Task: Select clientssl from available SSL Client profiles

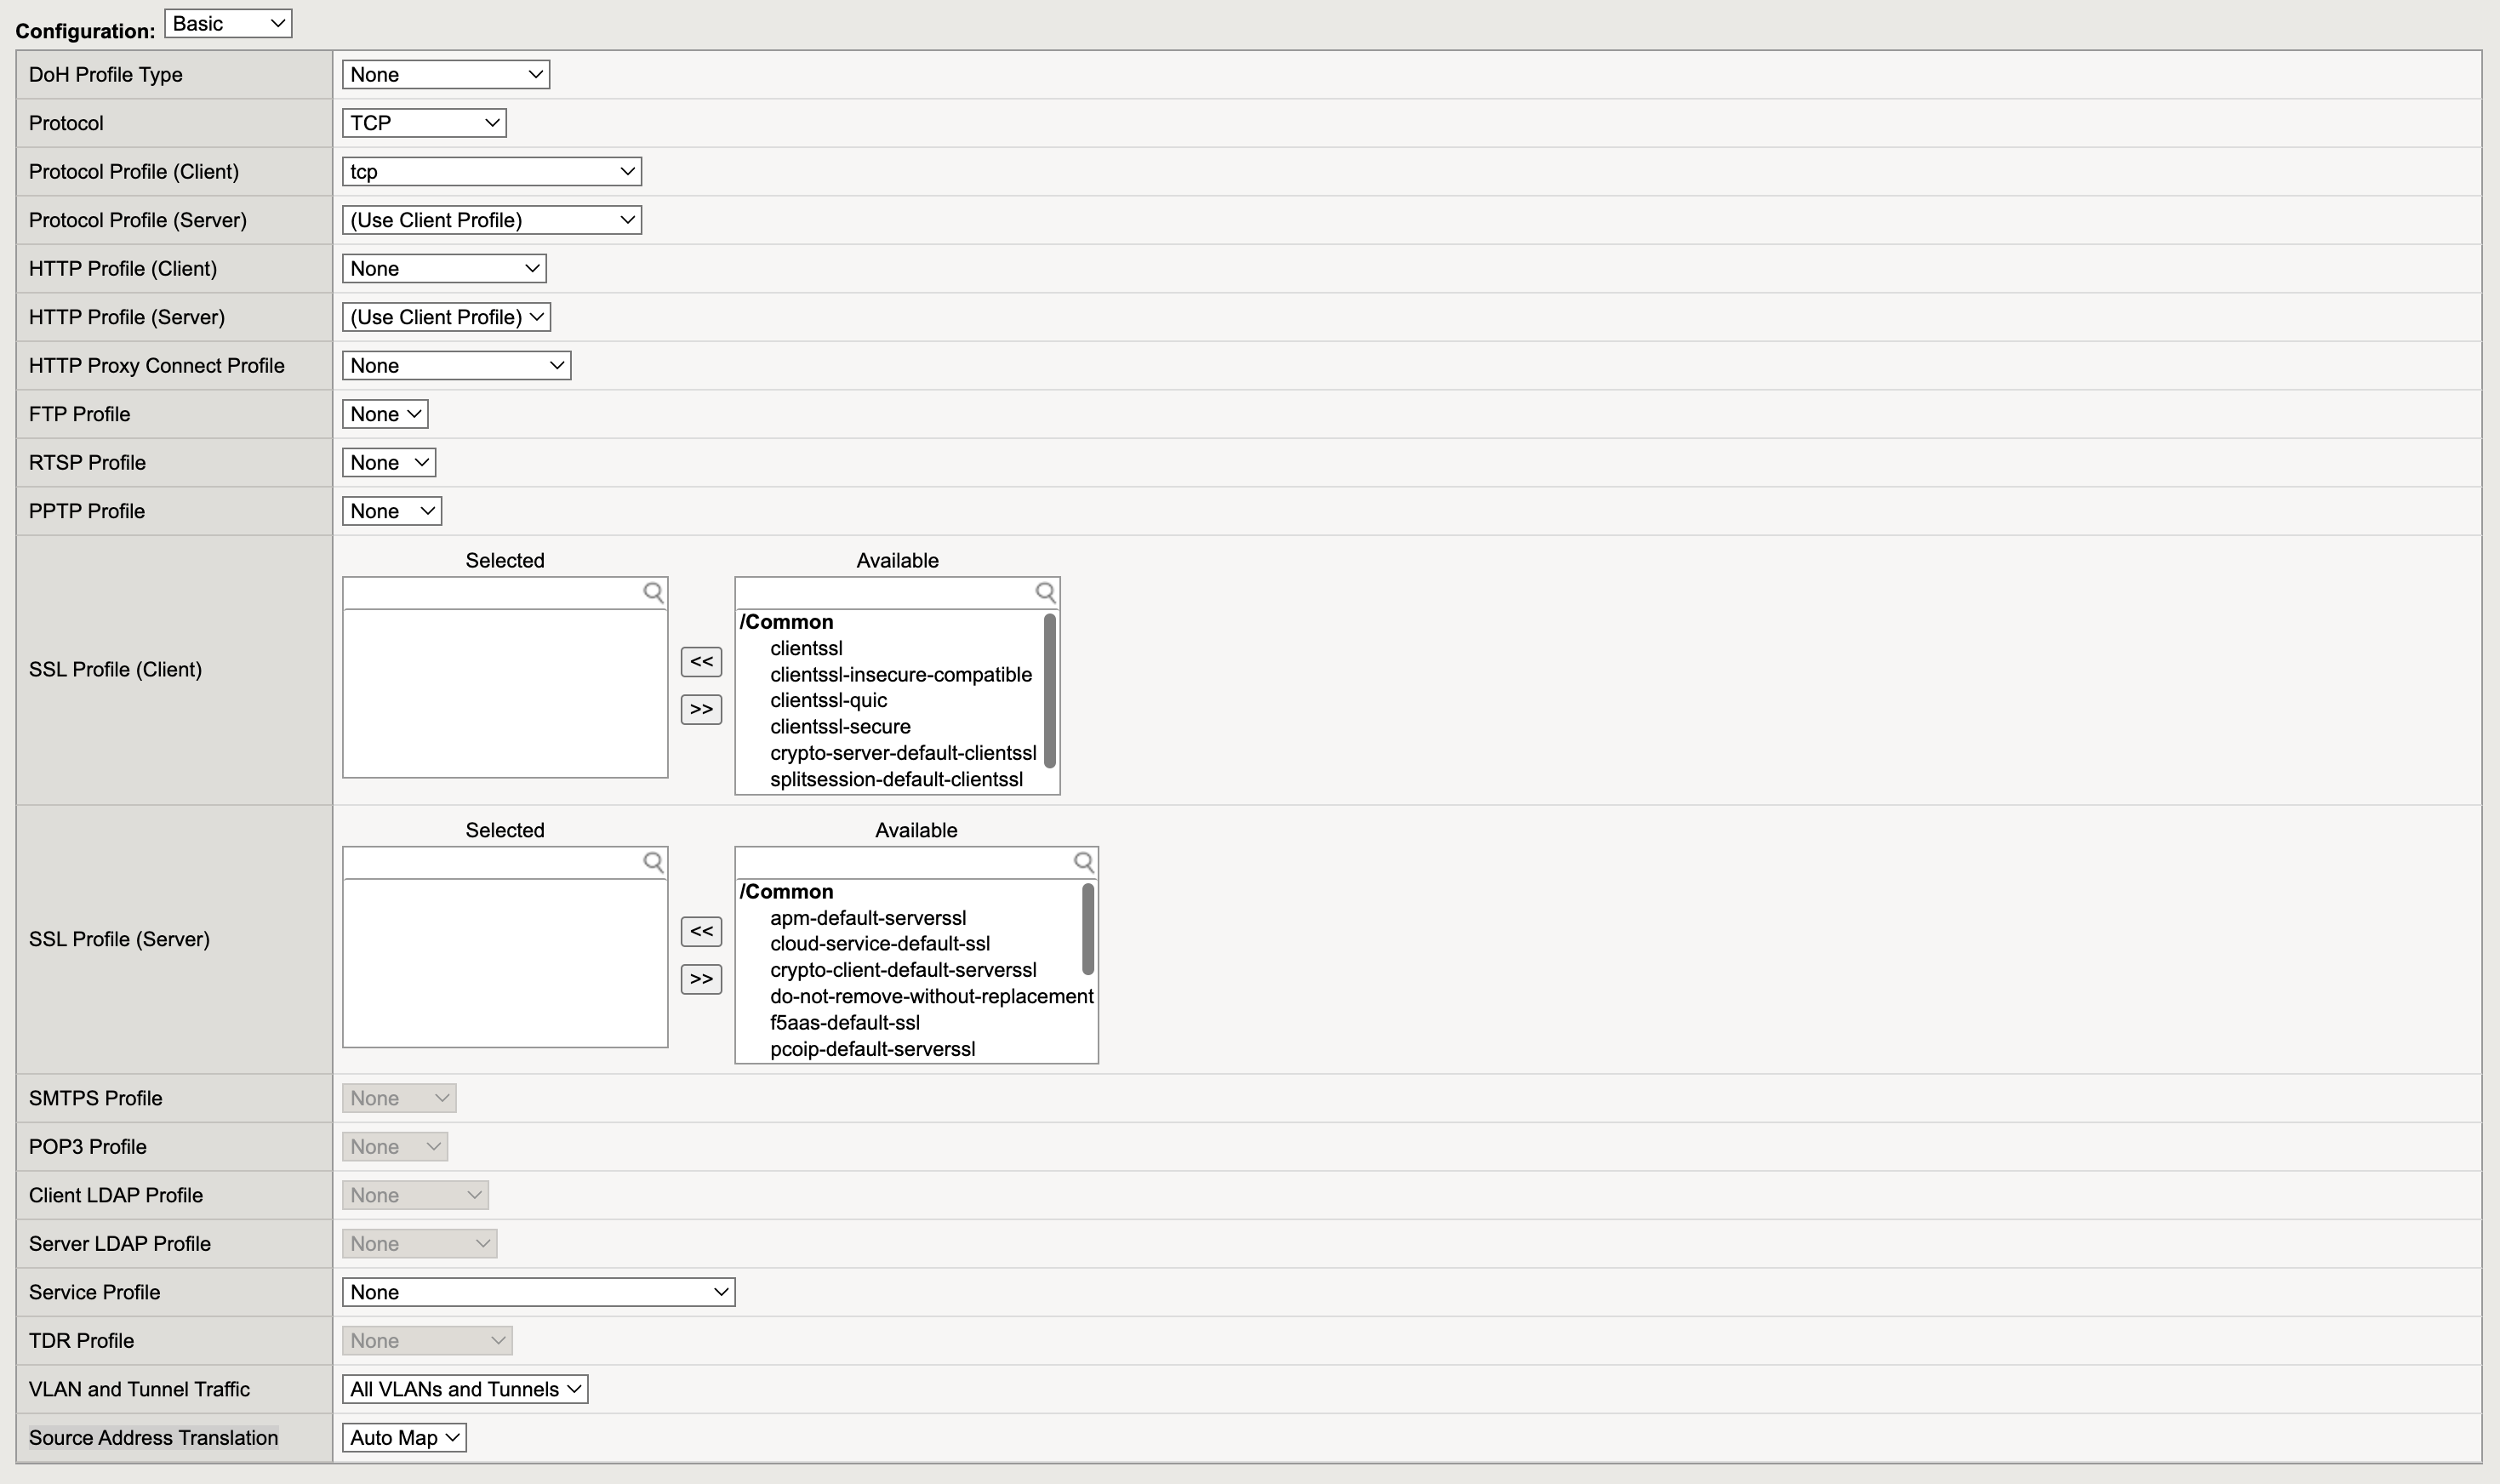Action: [806, 648]
